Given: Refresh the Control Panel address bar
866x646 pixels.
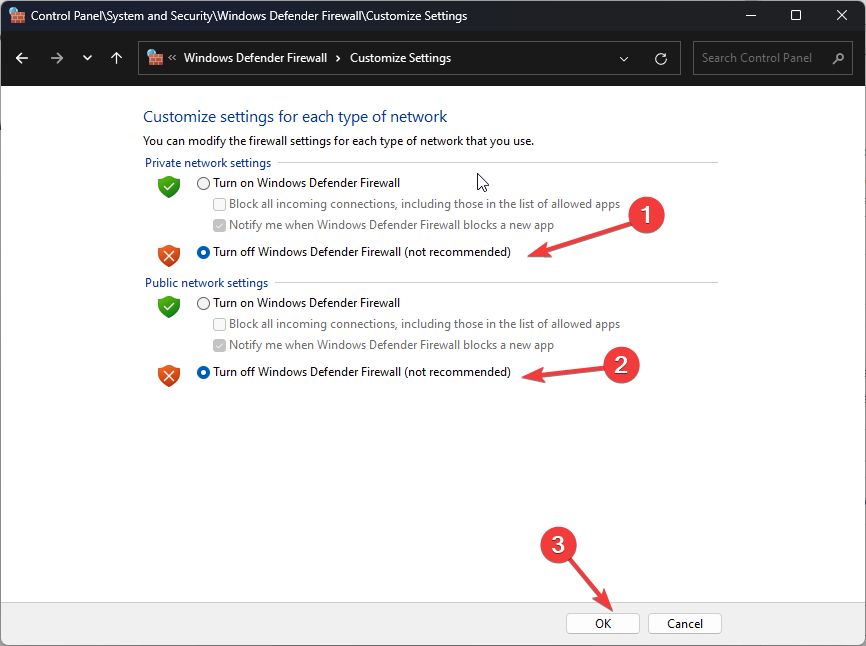Looking at the screenshot, I should pos(661,59).
